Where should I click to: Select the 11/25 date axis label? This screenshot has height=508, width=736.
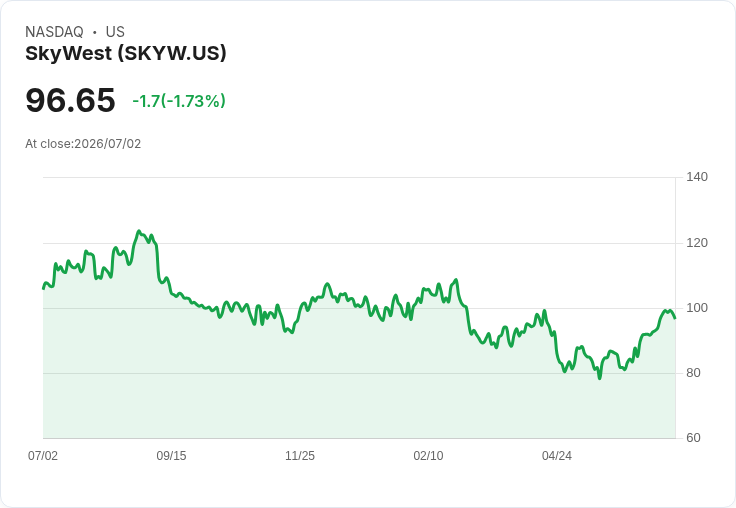(x=300, y=456)
